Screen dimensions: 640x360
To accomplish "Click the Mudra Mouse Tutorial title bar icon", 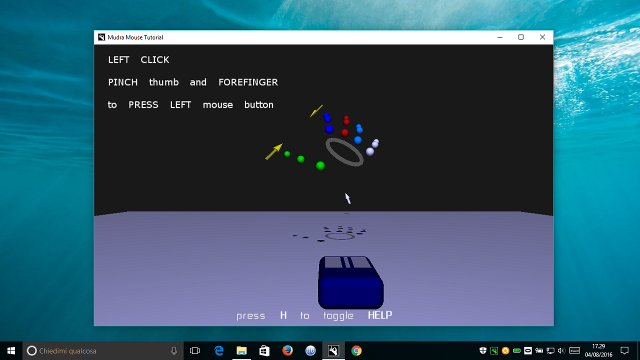I will coord(101,37).
